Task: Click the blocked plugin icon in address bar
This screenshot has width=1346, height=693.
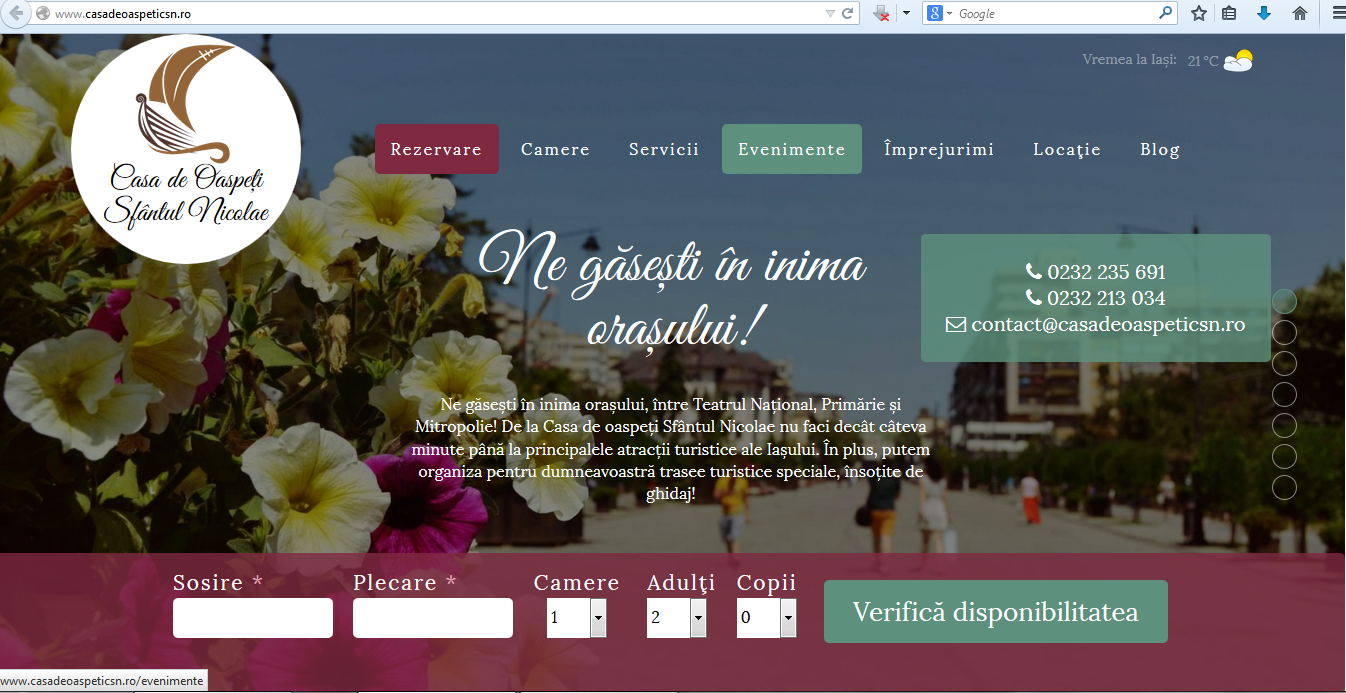Action: click(881, 13)
